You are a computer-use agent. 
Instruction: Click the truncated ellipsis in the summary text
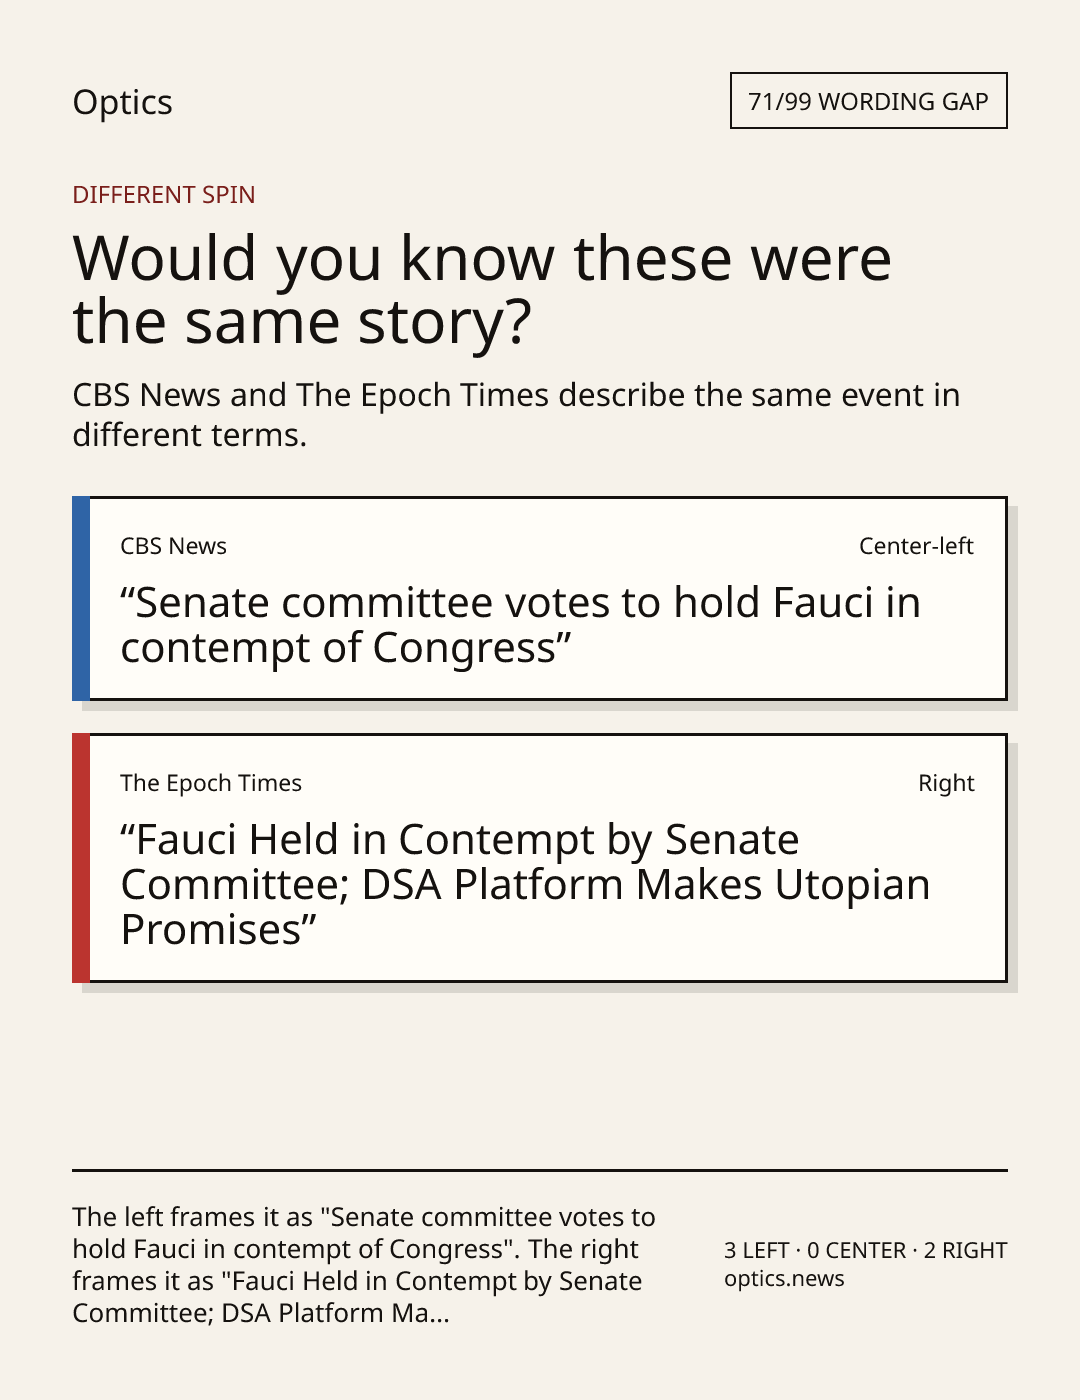(x=440, y=1314)
